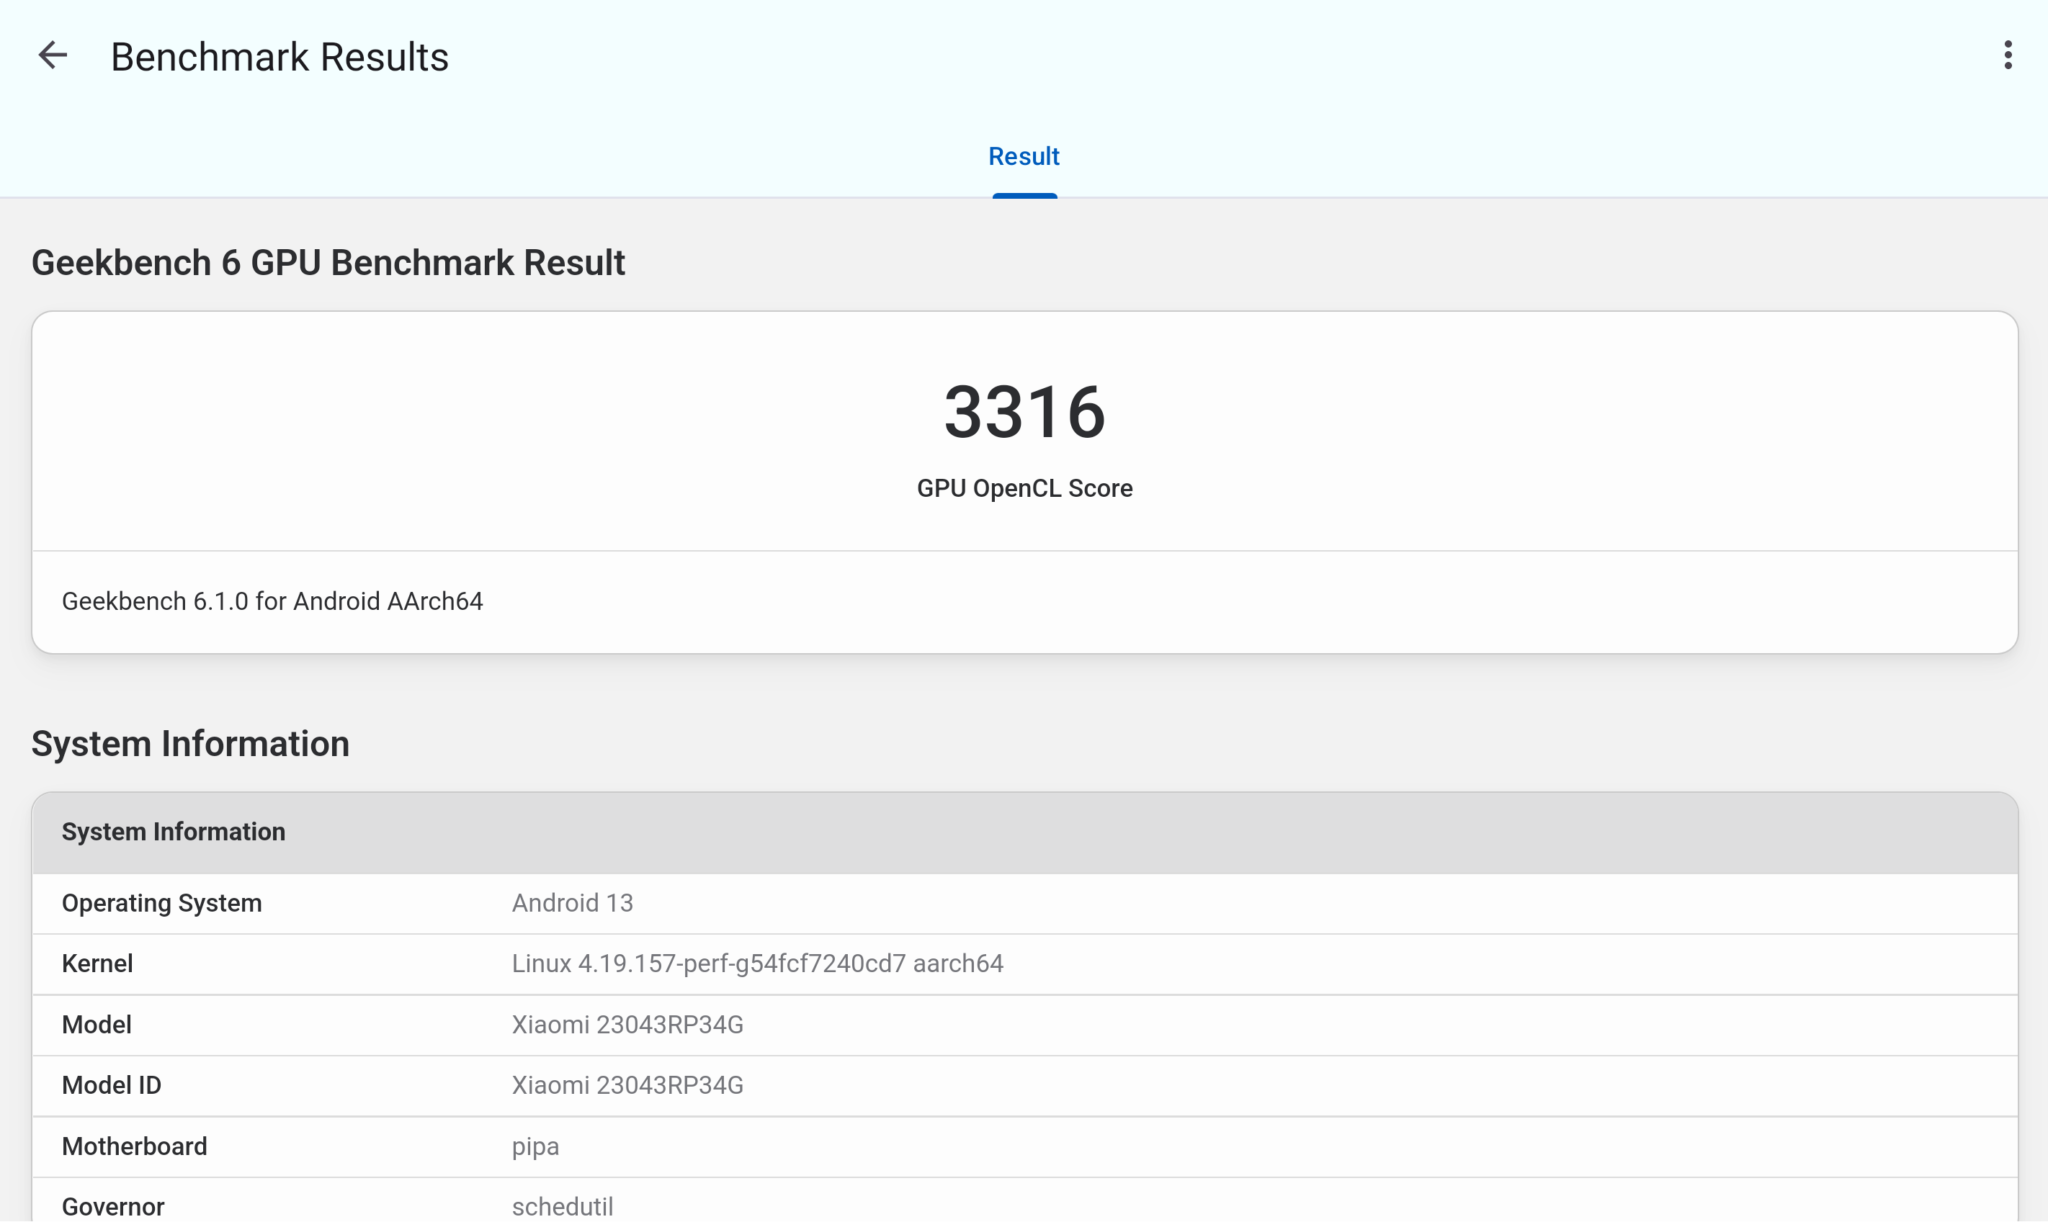Tap the Model ID row label
This screenshot has height=1222, width=2048.
111,1086
